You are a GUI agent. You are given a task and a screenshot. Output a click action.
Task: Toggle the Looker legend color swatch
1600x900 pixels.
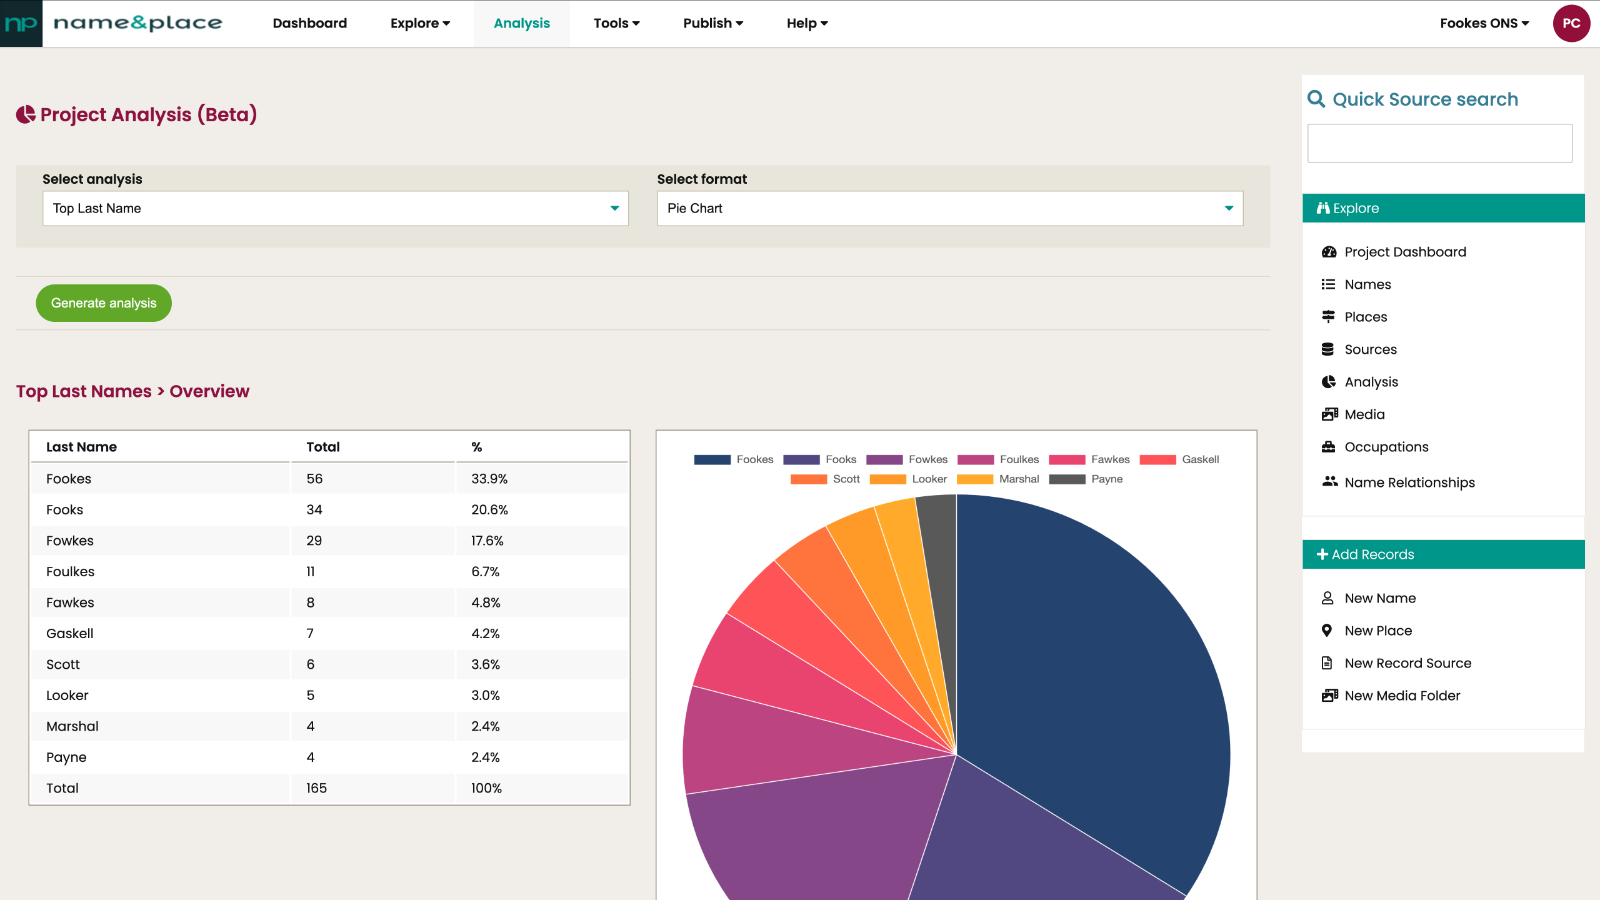tap(888, 479)
